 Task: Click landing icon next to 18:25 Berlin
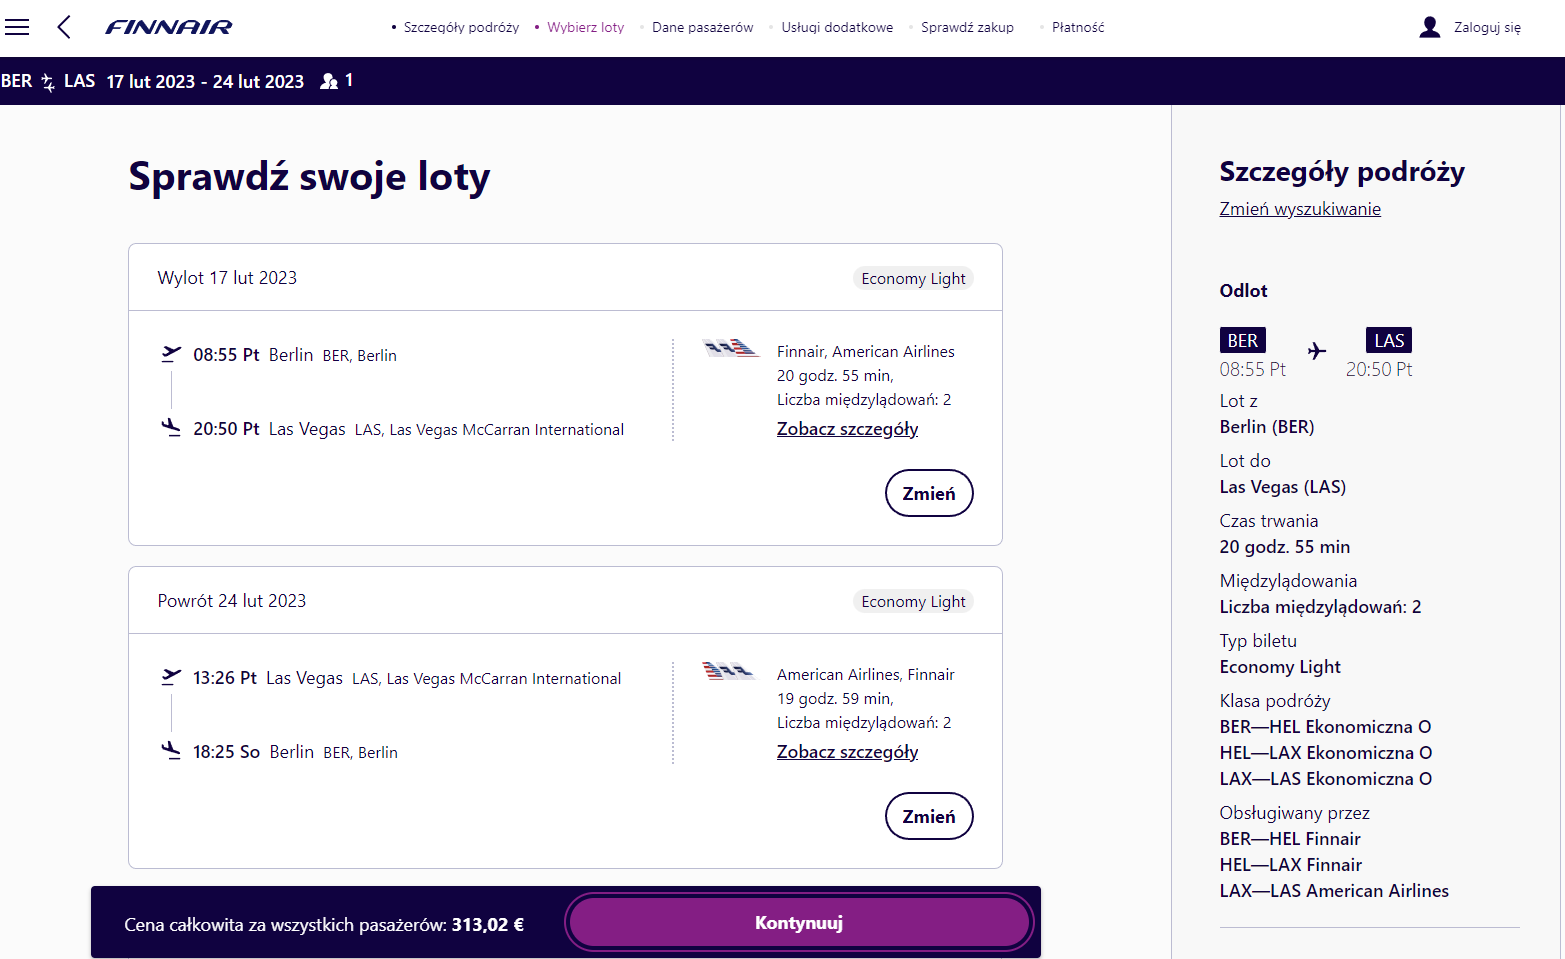pyautogui.click(x=171, y=751)
